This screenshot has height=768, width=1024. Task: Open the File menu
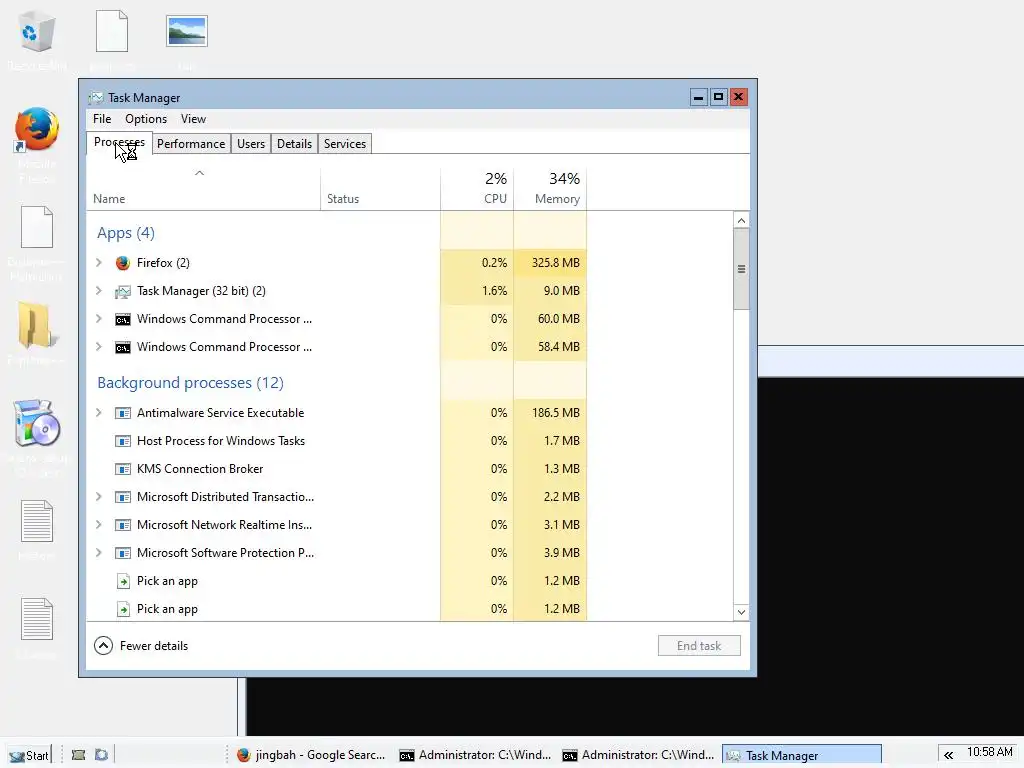(102, 119)
